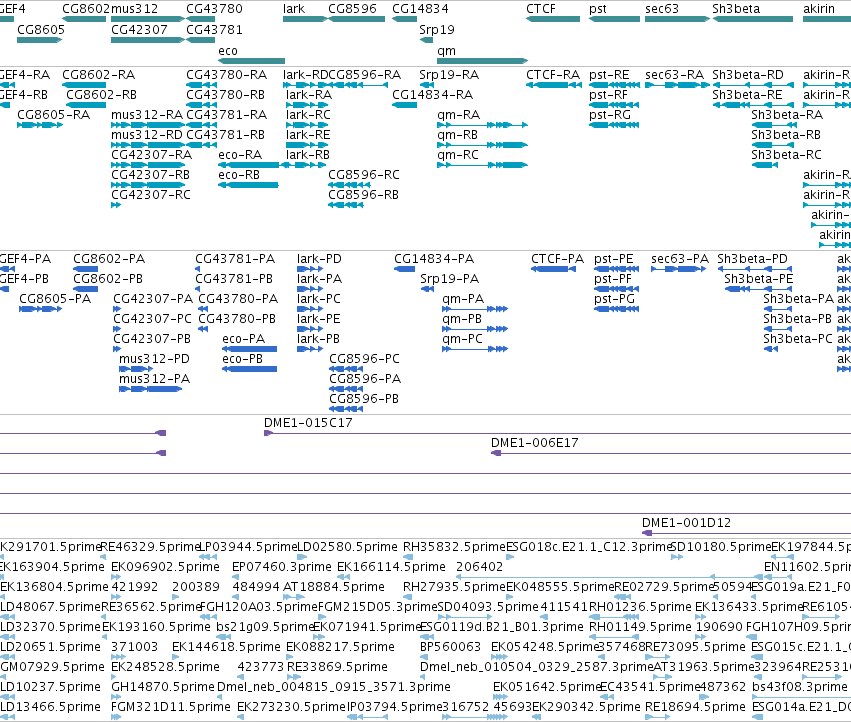This screenshot has height=722, width=851.
Task: Click the lark-RD label
Action: [x=306, y=74]
